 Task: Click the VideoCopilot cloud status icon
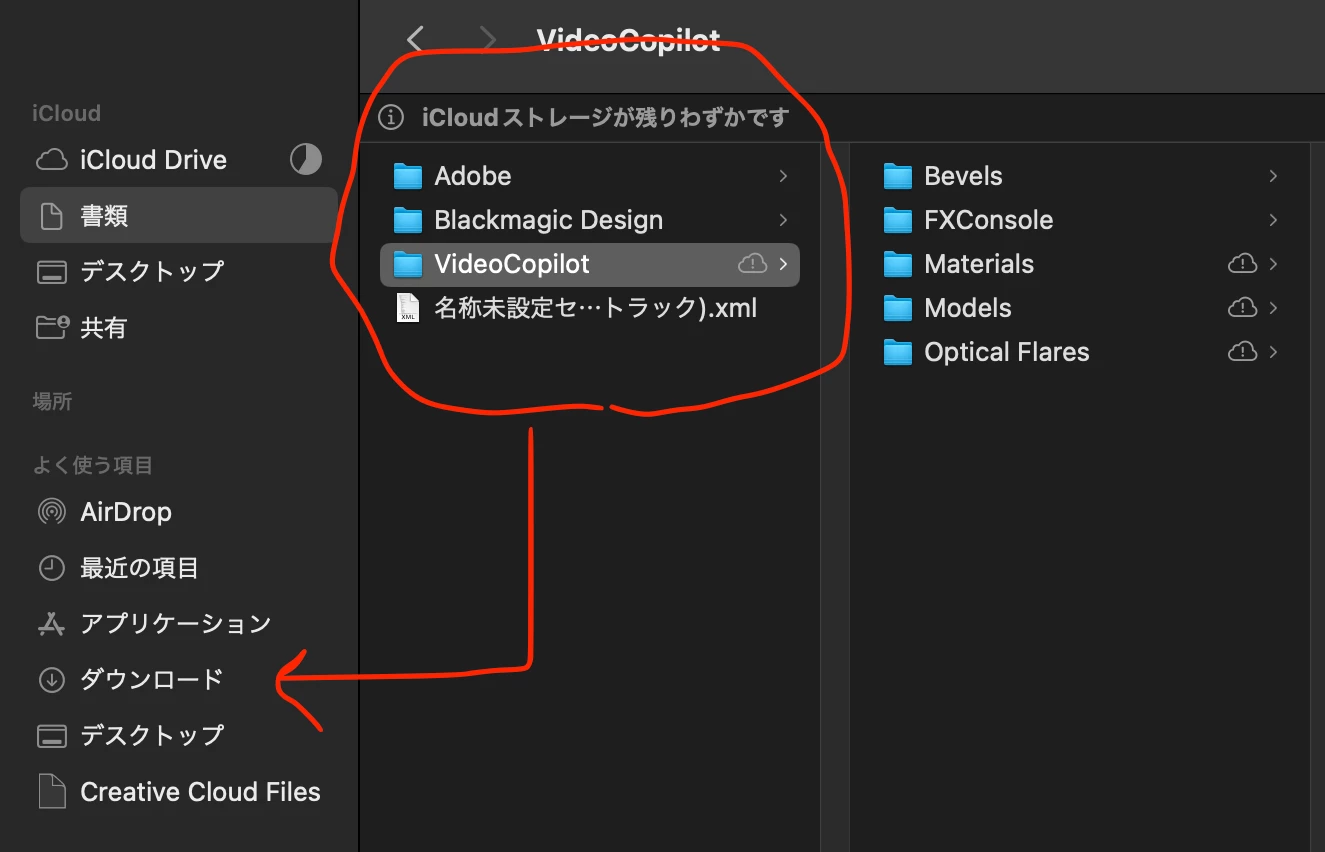(x=752, y=264)
